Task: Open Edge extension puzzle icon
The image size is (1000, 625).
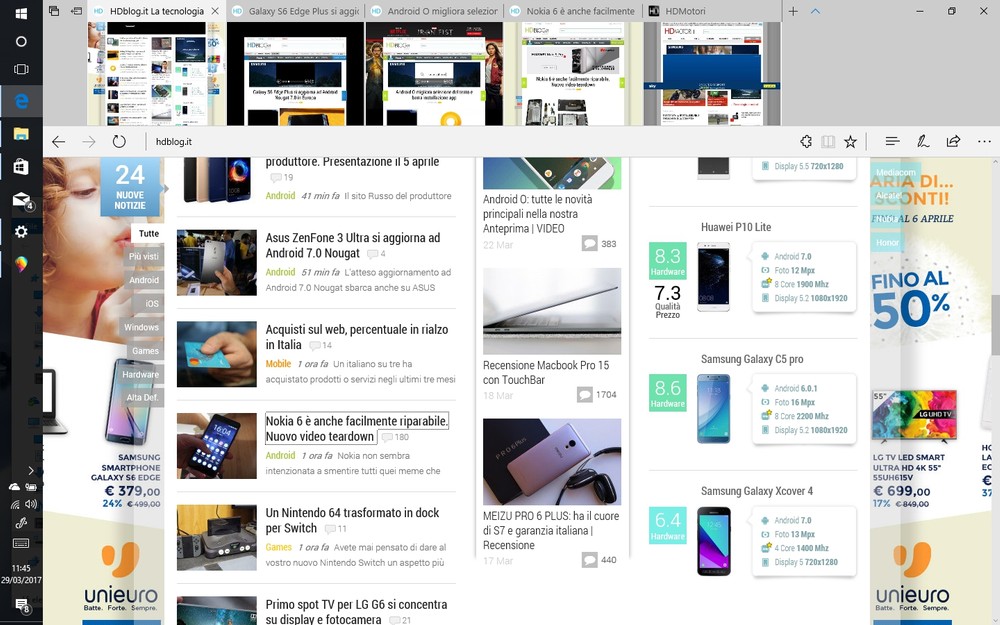Action: coord(806,142)
